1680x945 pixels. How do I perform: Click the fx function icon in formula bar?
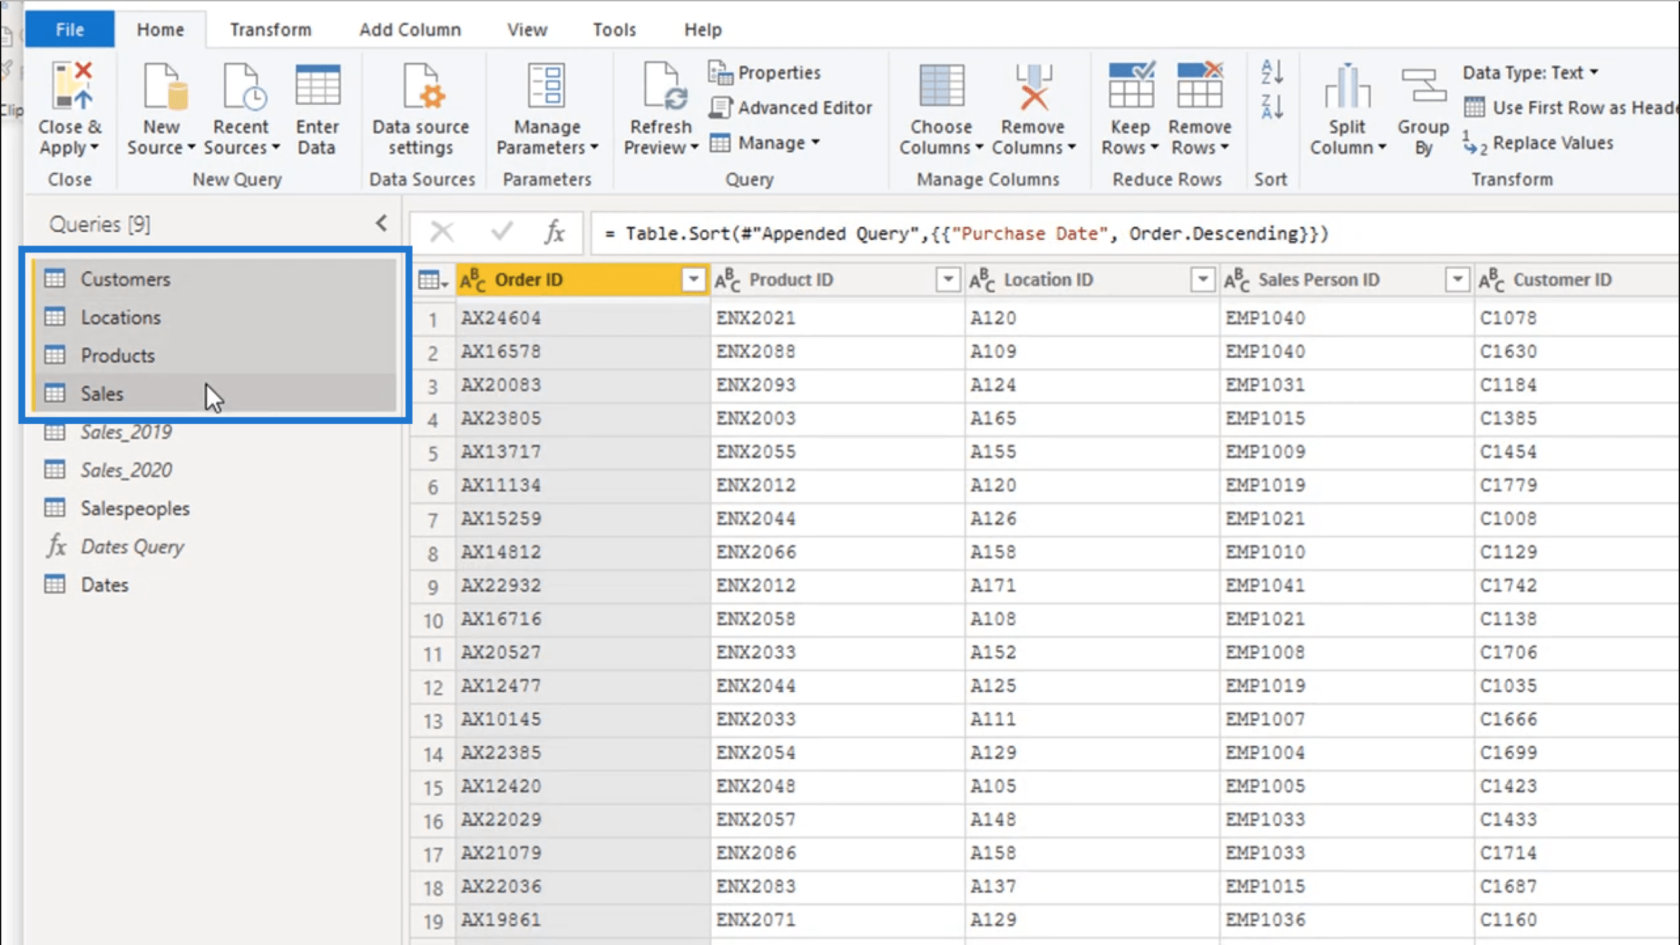pos(555,233)
